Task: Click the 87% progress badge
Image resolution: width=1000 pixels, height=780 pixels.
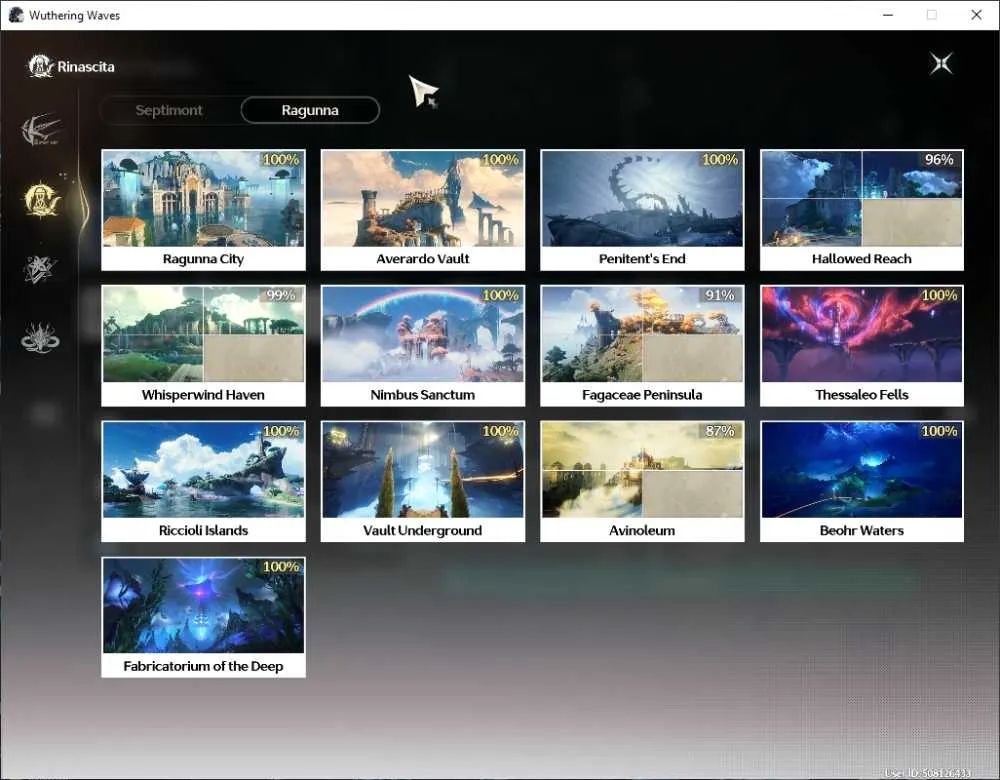Action: pyautogui.click(x=720, y=431)
